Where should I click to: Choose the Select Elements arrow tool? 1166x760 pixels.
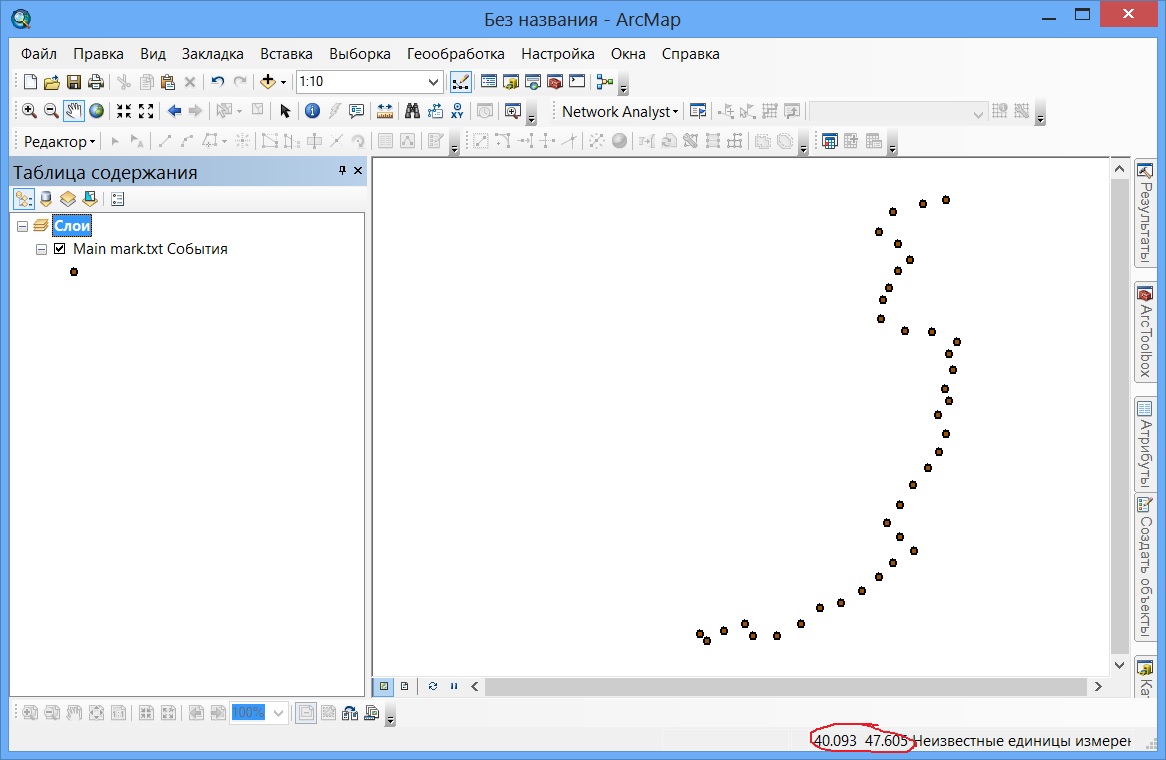point(285,111)
